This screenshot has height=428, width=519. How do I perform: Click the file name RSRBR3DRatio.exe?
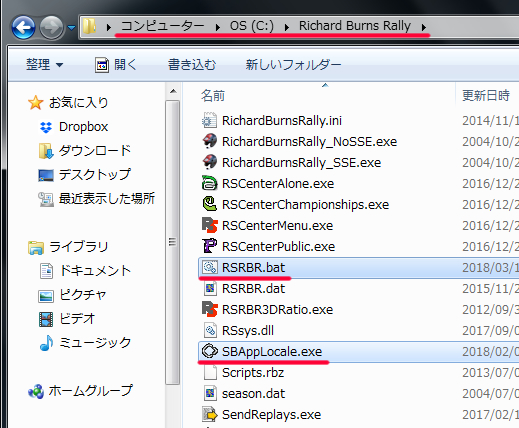pos(277,310)
